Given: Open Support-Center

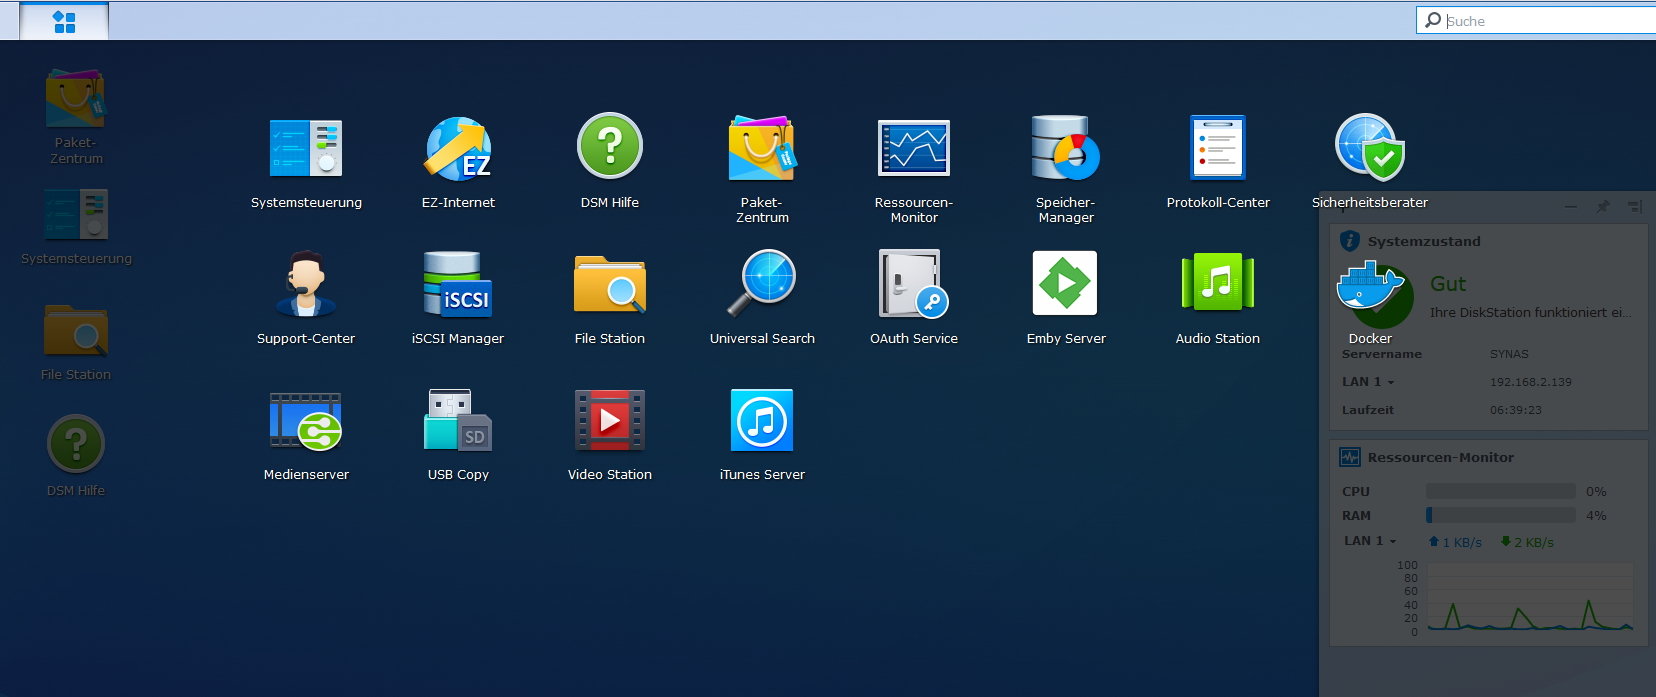Looking at the screenshot, I should [x=306, y=284].
